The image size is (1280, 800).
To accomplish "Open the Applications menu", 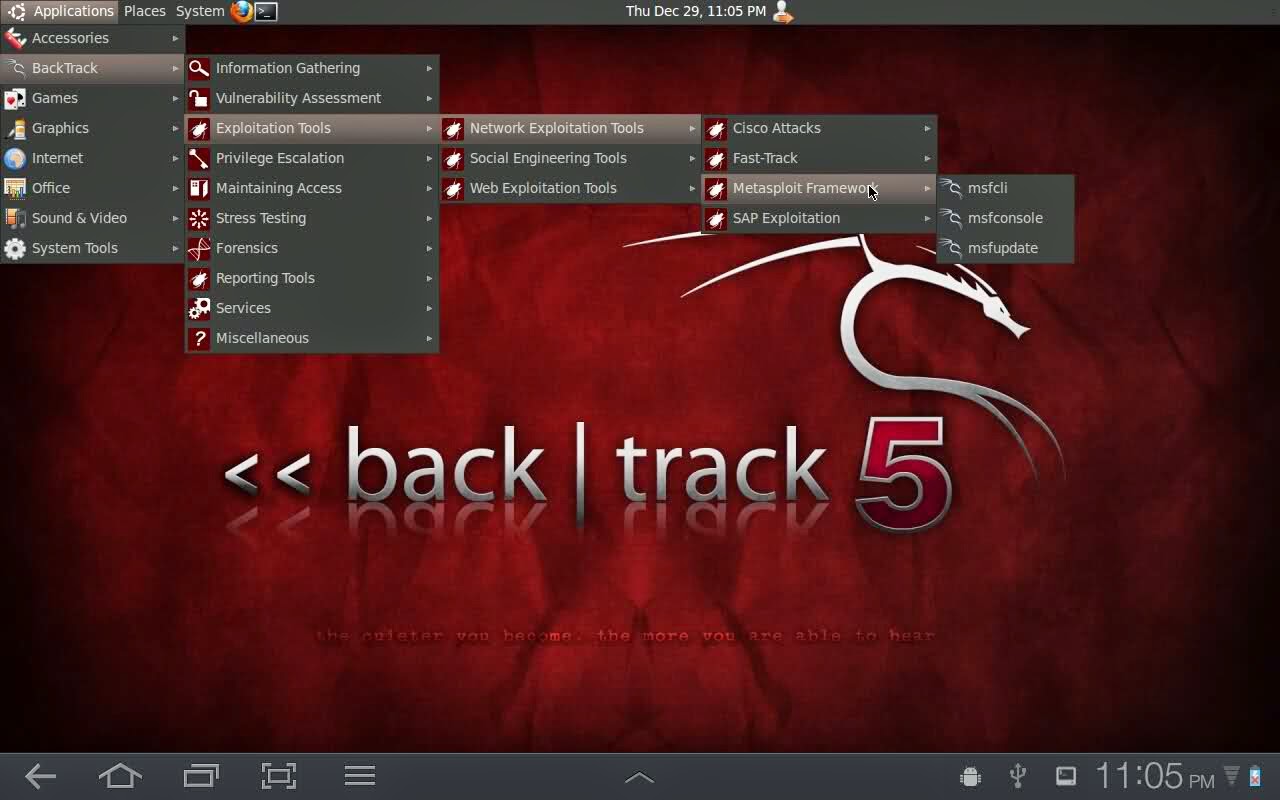I will (x=62, y=11).
